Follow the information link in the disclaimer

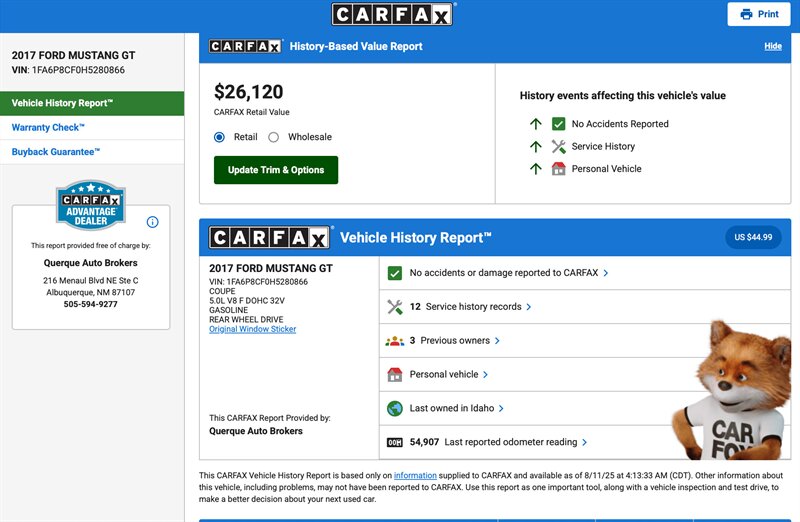415,476
